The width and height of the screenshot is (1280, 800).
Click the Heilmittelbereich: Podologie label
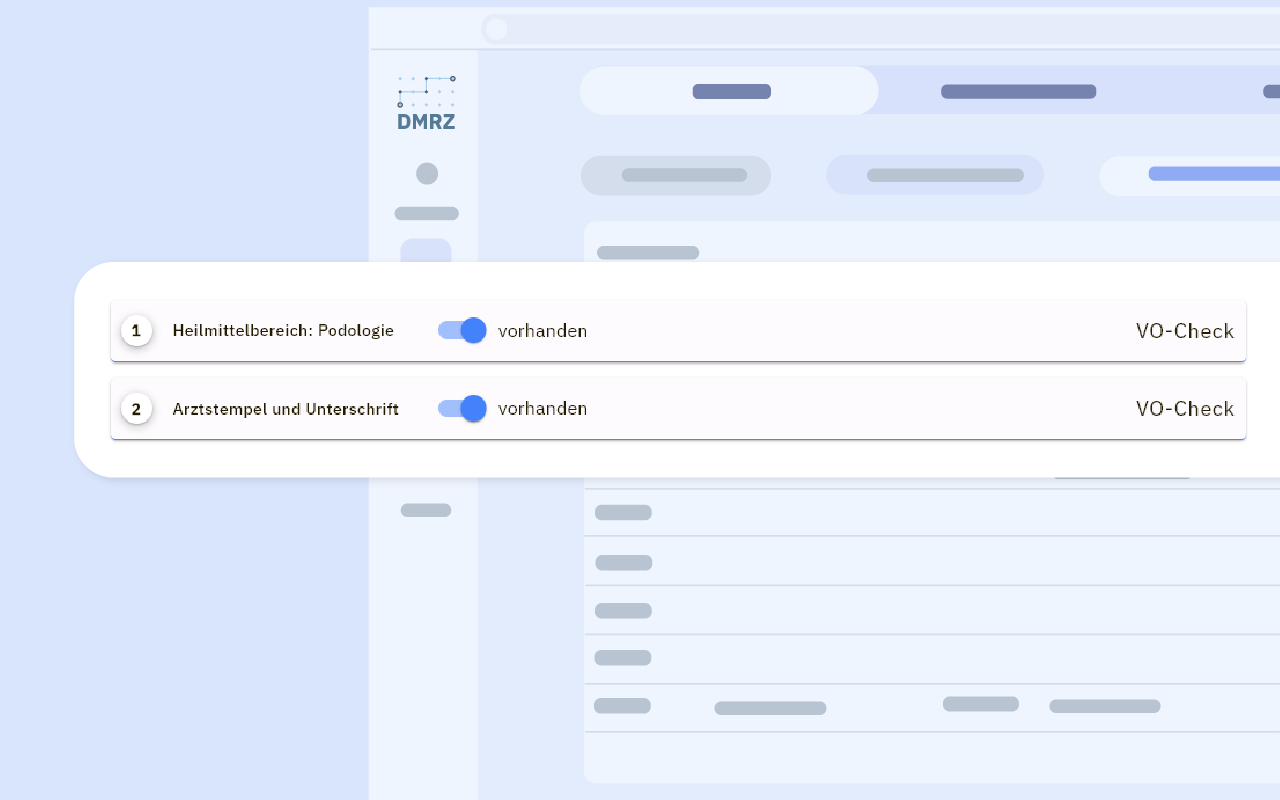click(x=283, y=330)
